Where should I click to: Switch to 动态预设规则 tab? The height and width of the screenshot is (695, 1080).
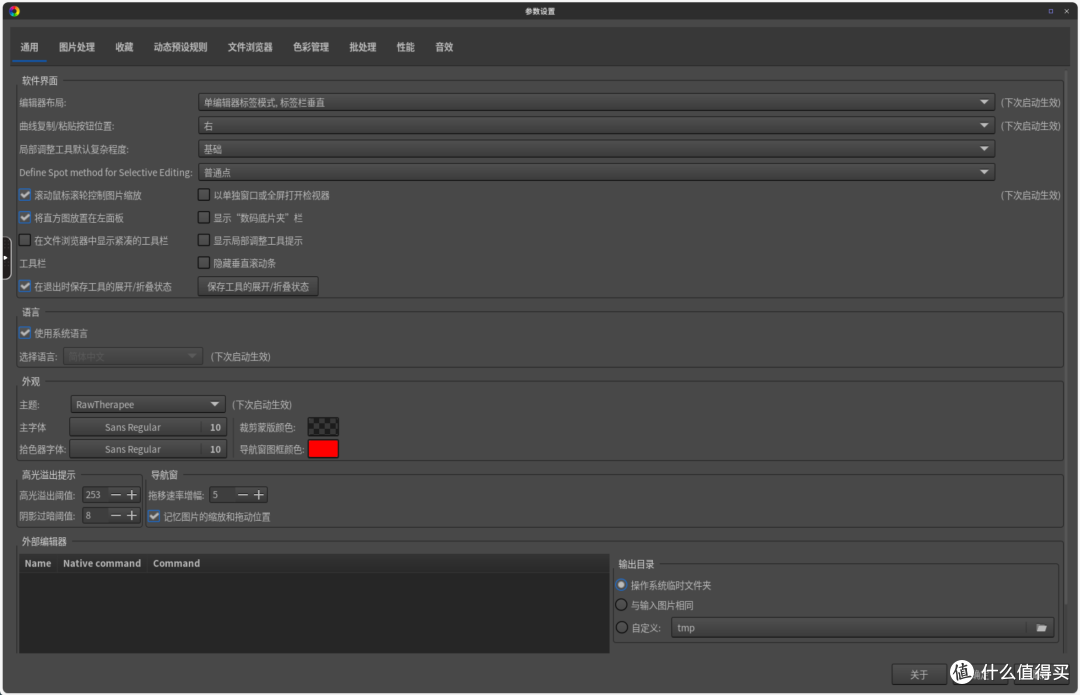(x=180, y=47)
